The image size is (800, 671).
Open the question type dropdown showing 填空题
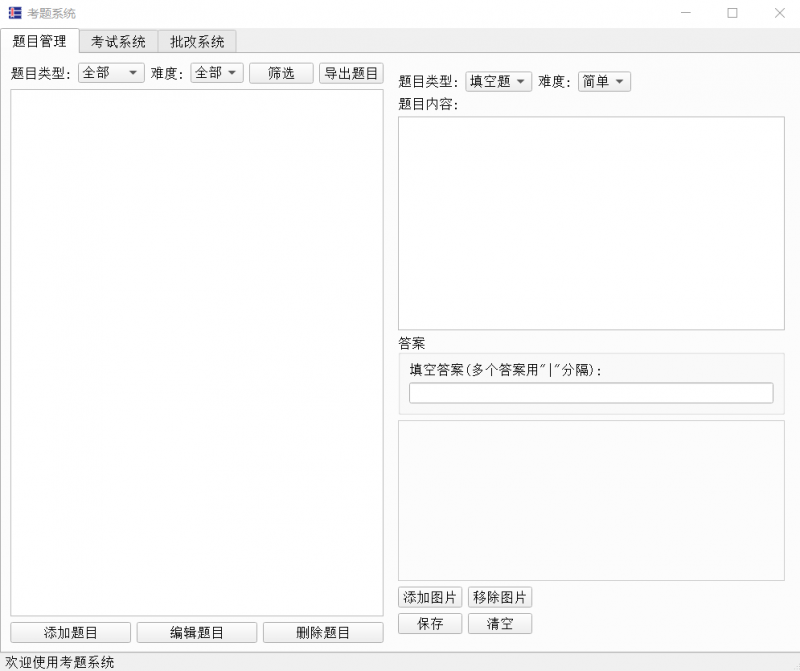click(x=500, y=81)
